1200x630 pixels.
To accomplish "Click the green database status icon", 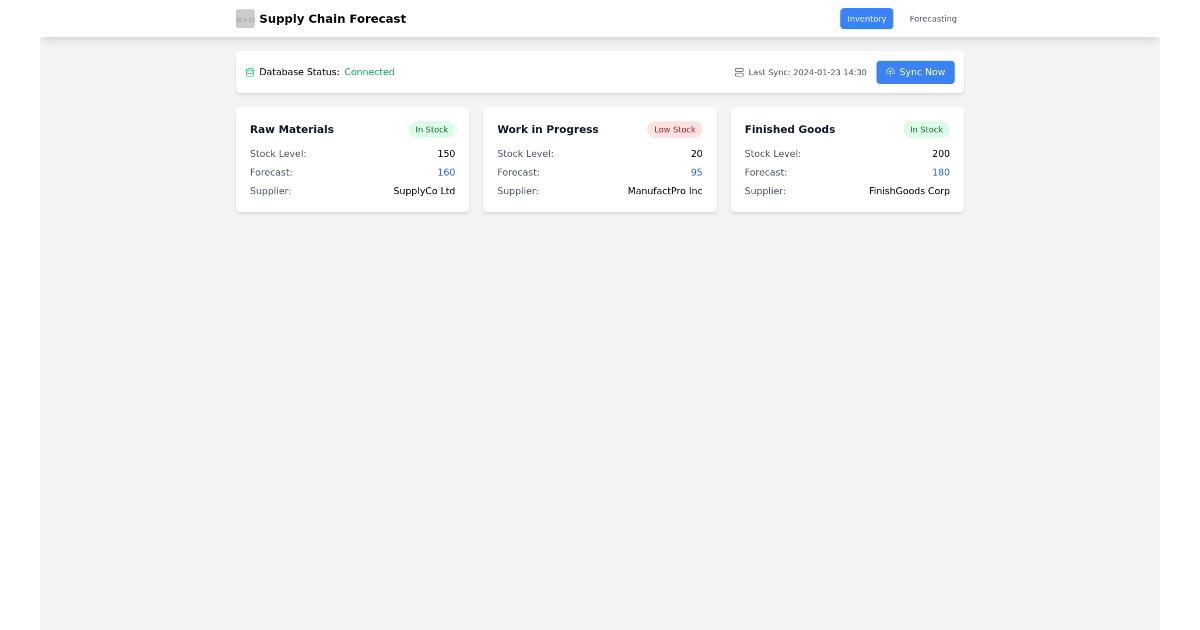I will pos(249,72).
